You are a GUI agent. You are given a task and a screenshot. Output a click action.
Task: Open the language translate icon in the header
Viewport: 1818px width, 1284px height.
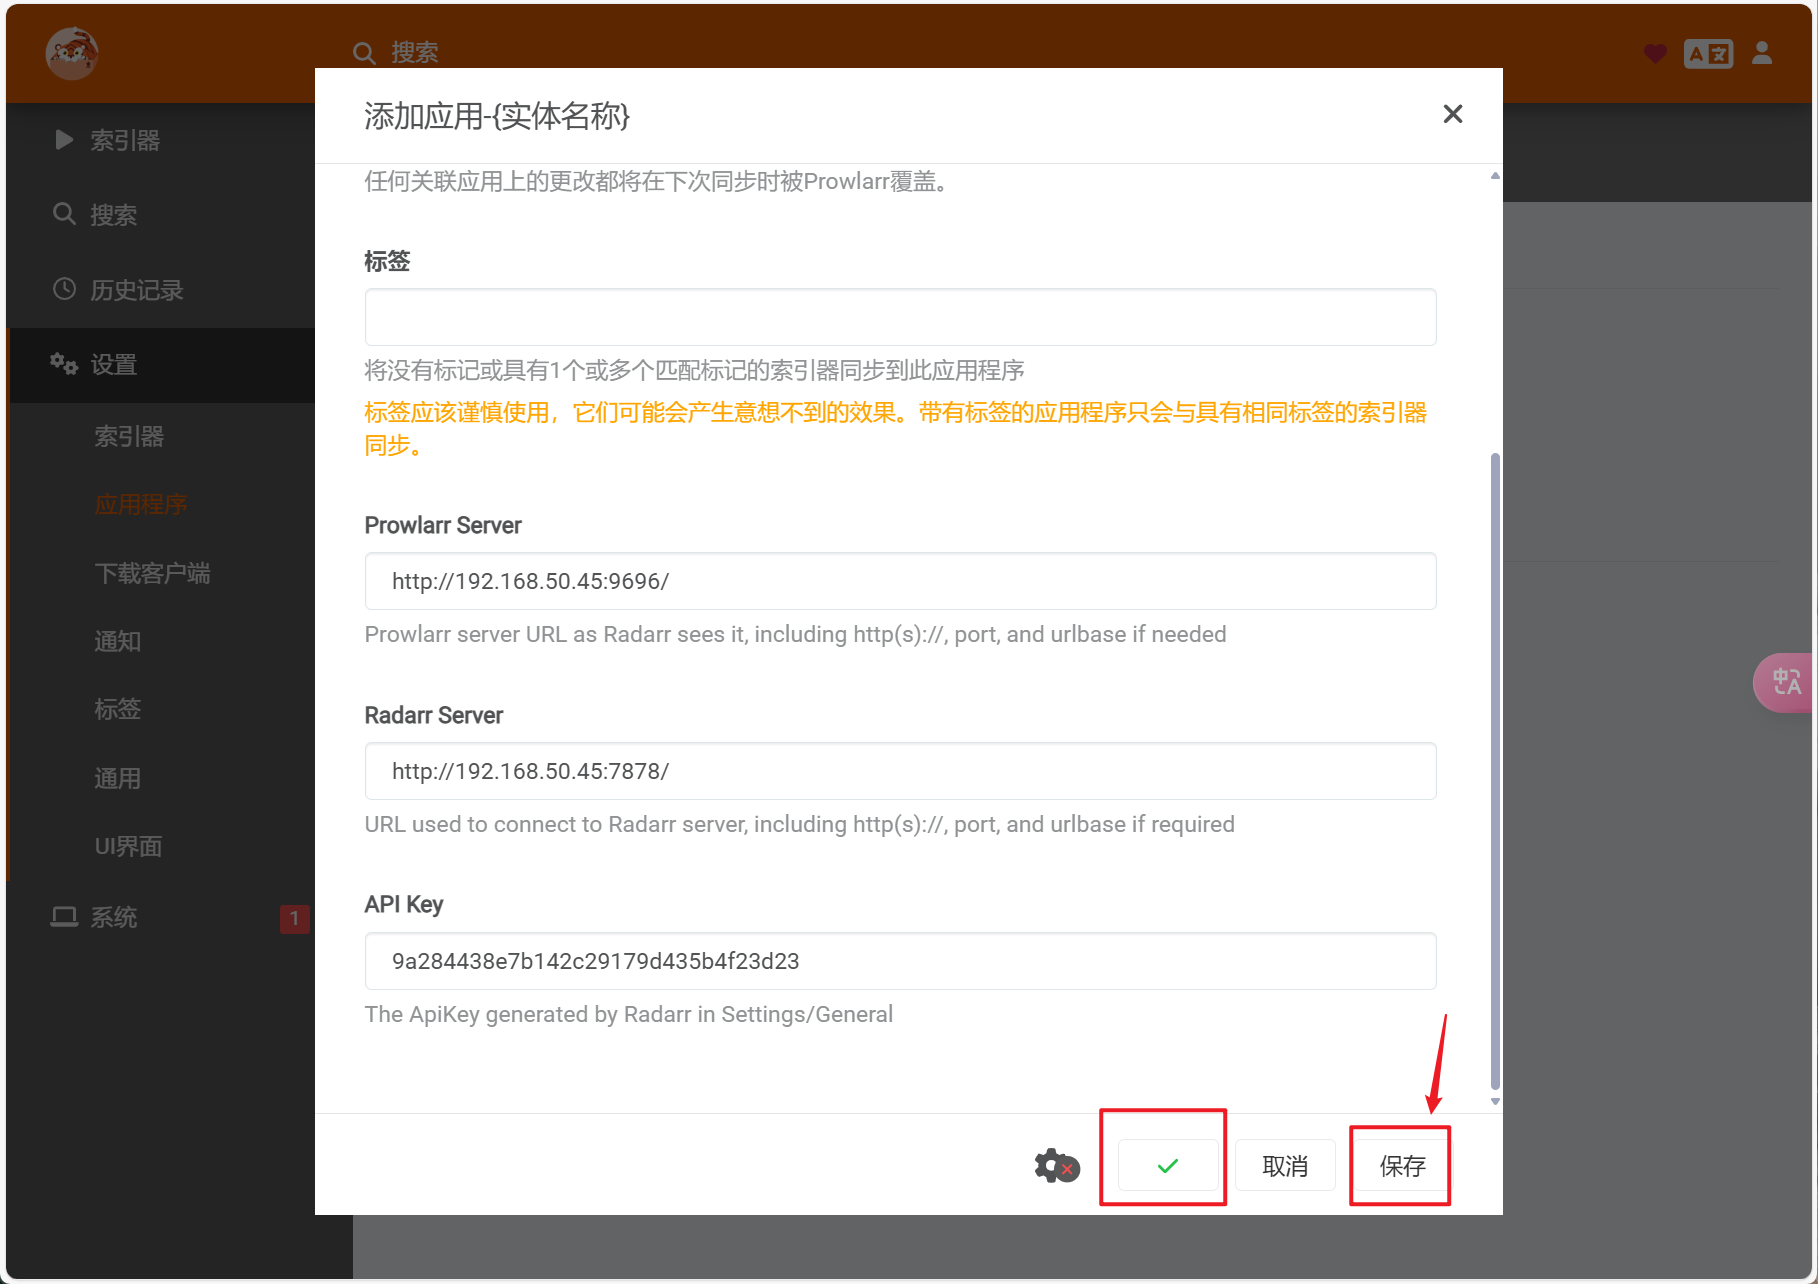coord(1708,53)
